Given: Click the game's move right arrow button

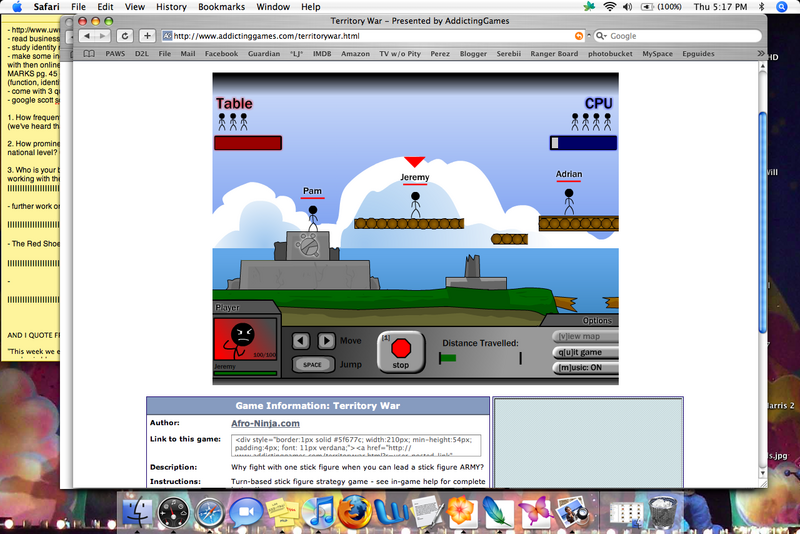Looking at the screenshot, I should point(327,341).
